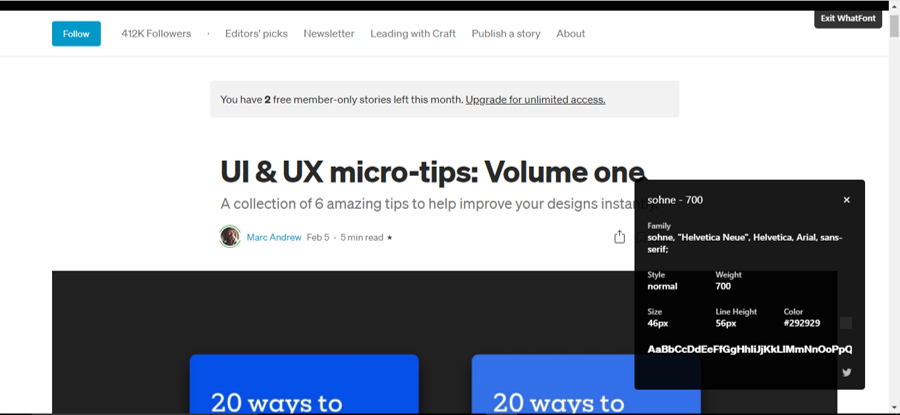Close the WhatFont info panel

pyautogui.click(x=846, y=200)
